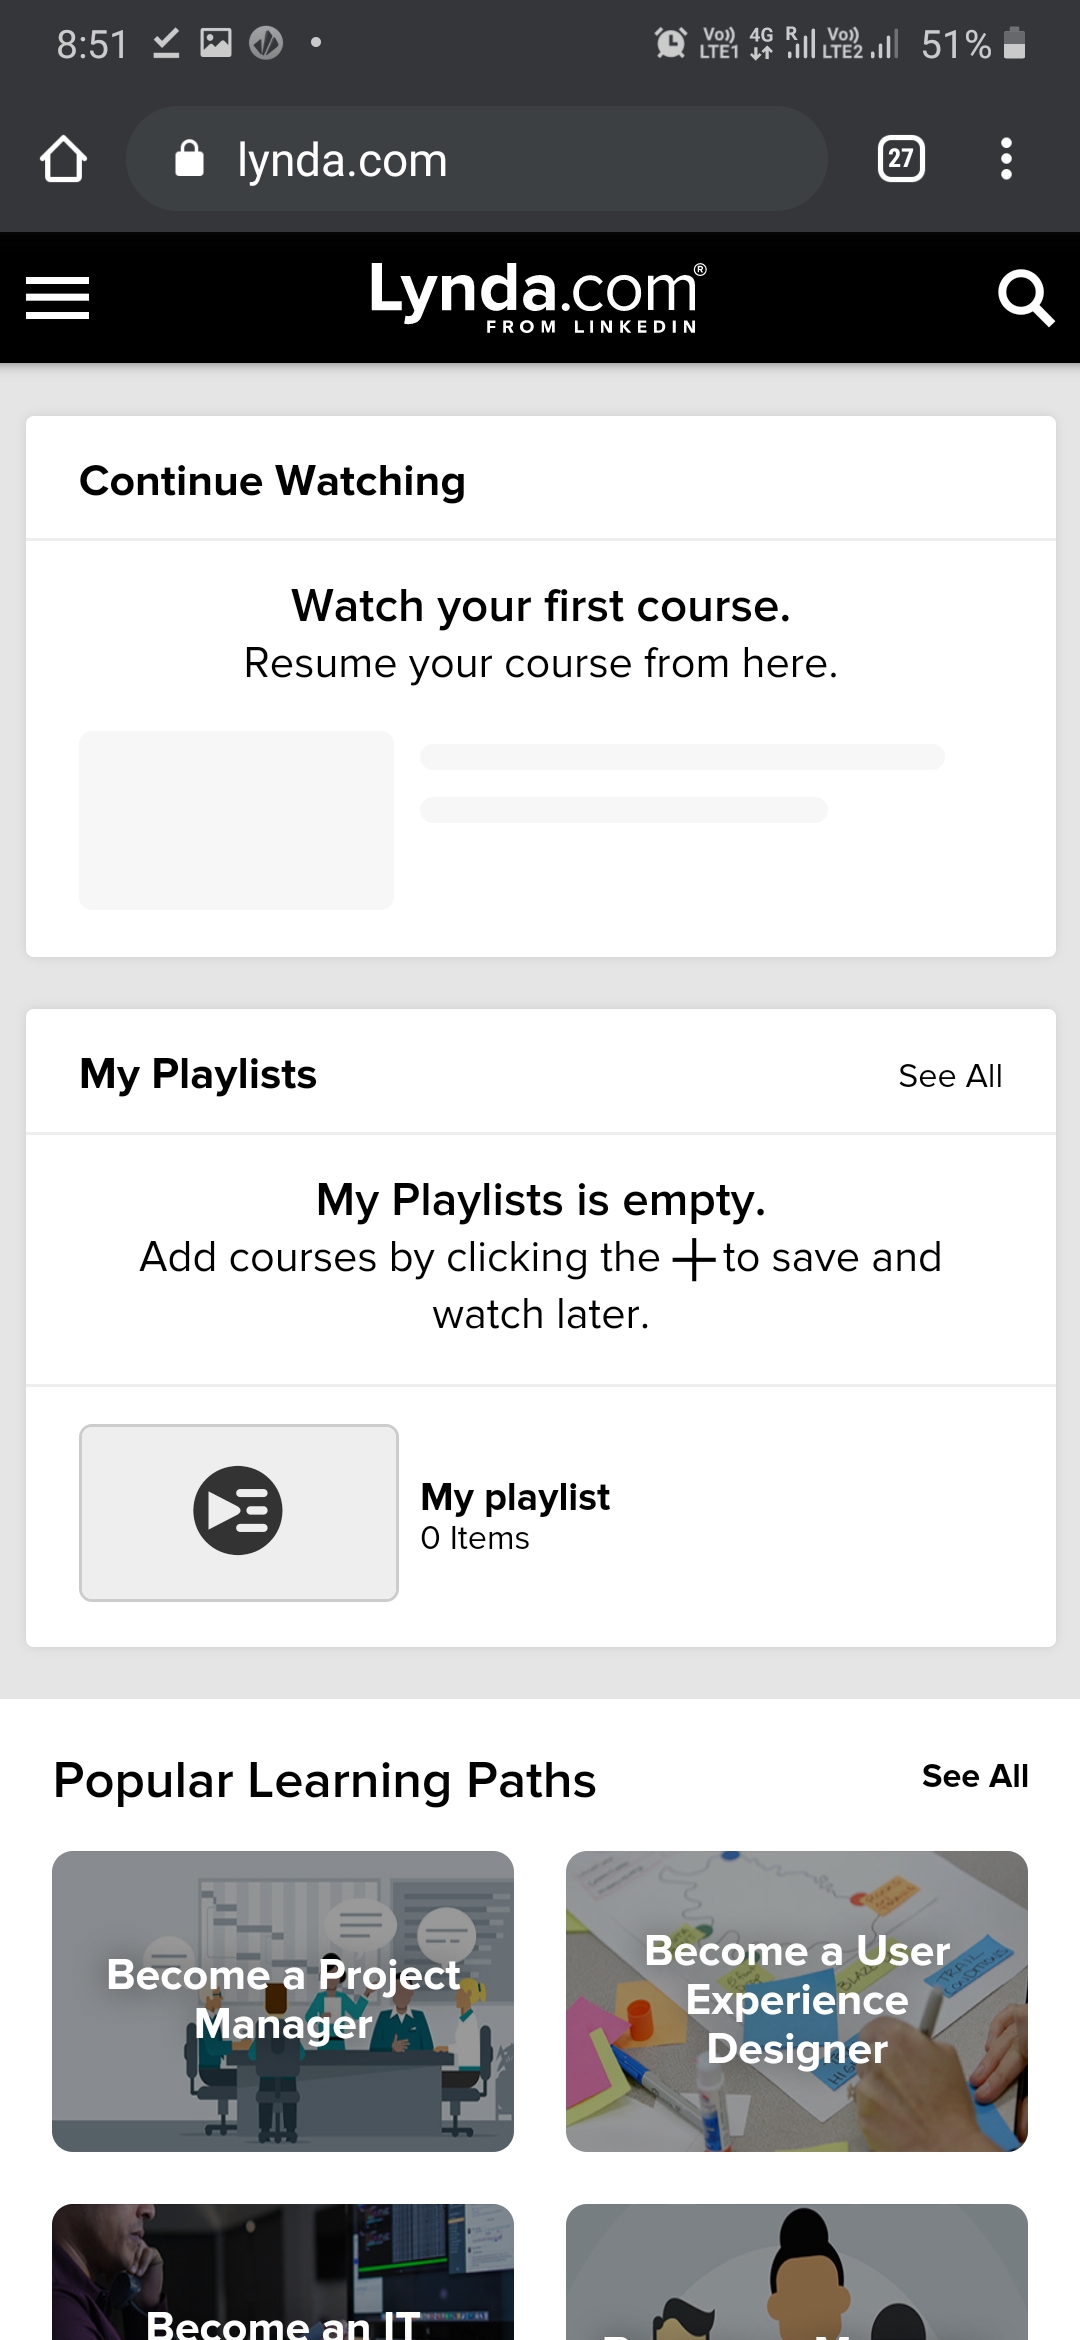
Task: Open Become a Project Manager path
Action: pos(283,2001)
